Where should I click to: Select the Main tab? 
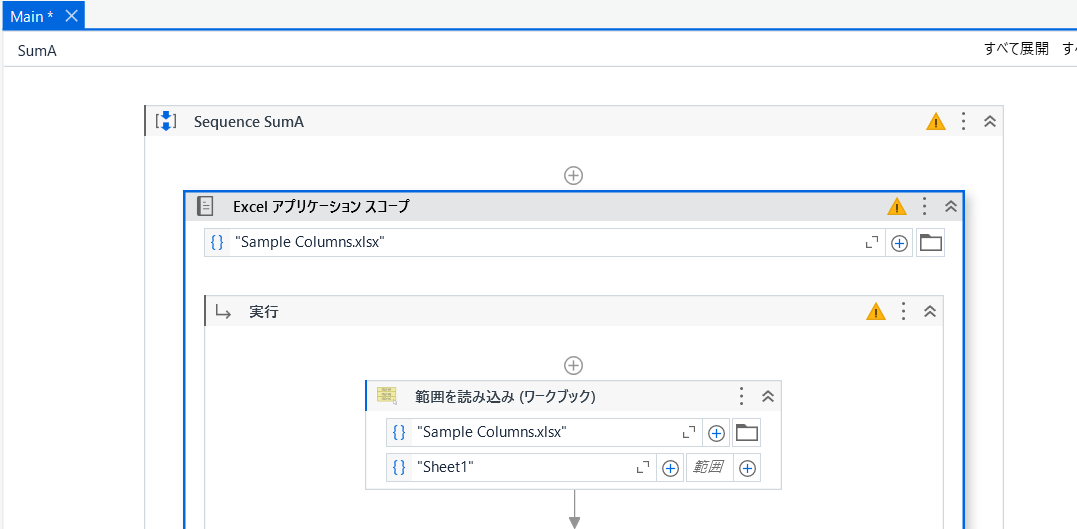point(32,15)
